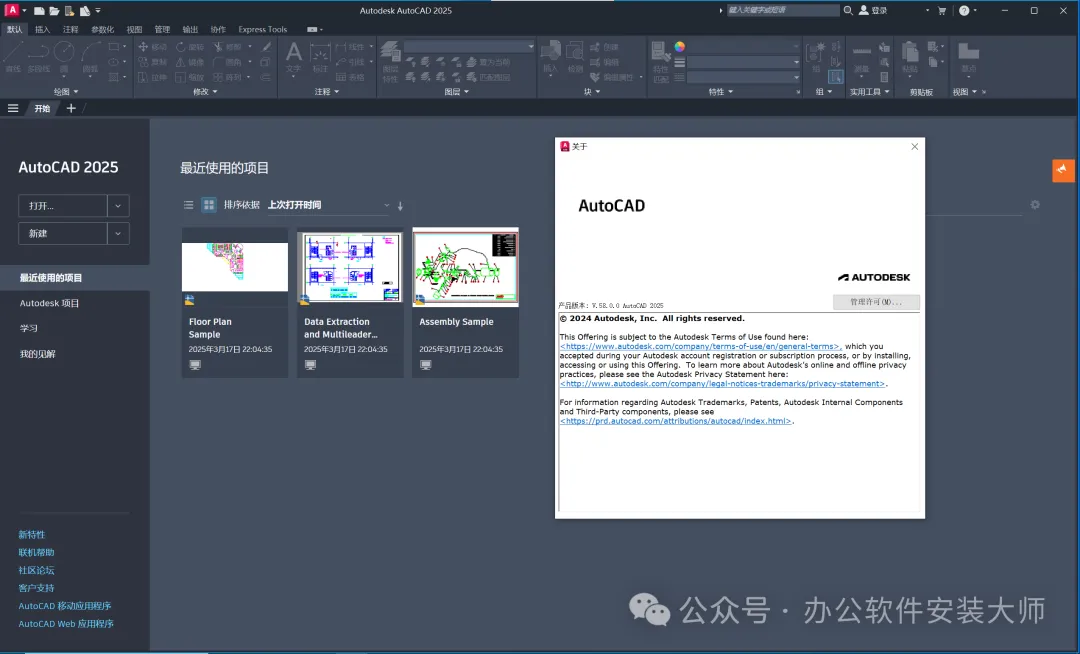
Task: Click the New file icon in quick access
Action: [x=39, y=11]
